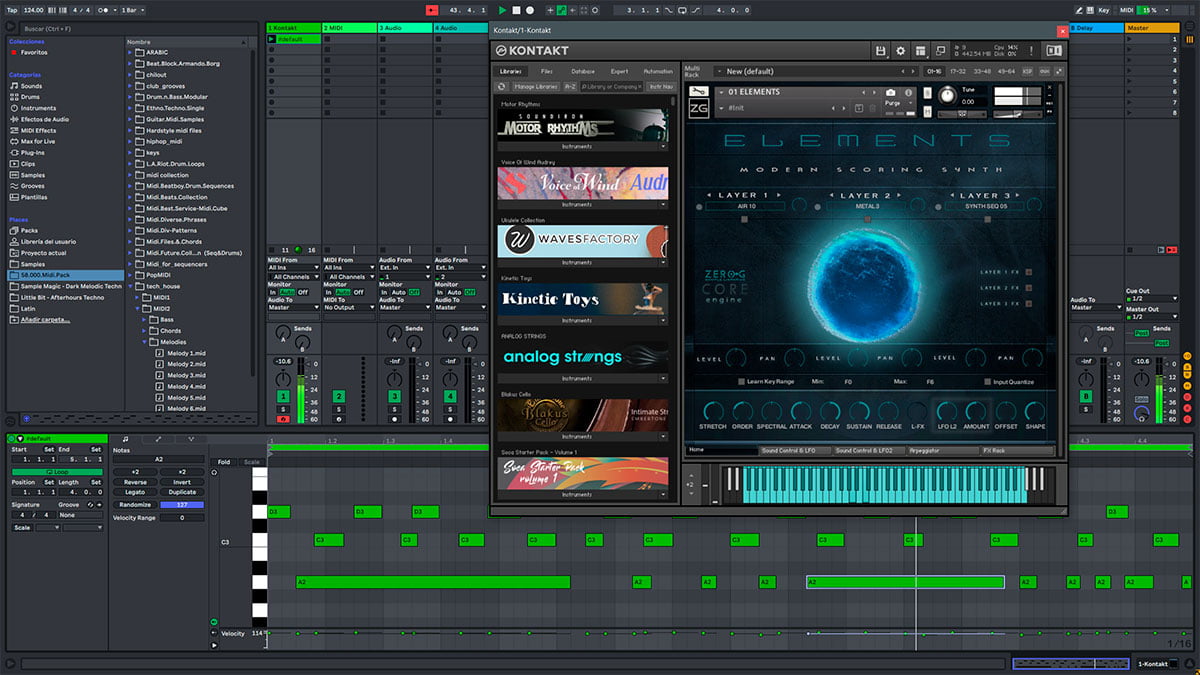Switch to the Expert tab in Kontakt
Viewport: 1200px width, 675px height.
[x=620, y=71]
